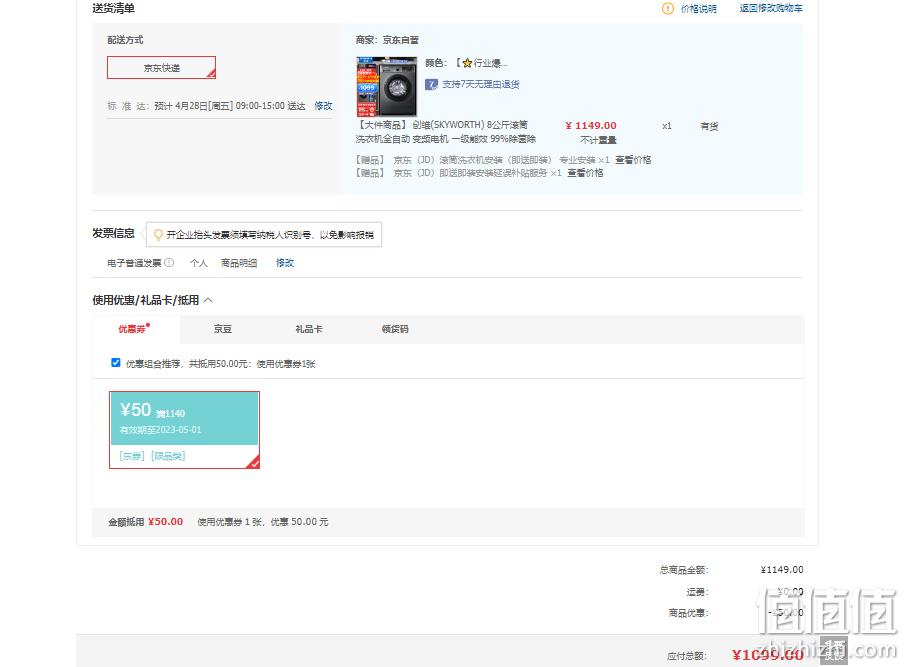
Task: Click the x1 quantity text
Action: pos(667,125)
